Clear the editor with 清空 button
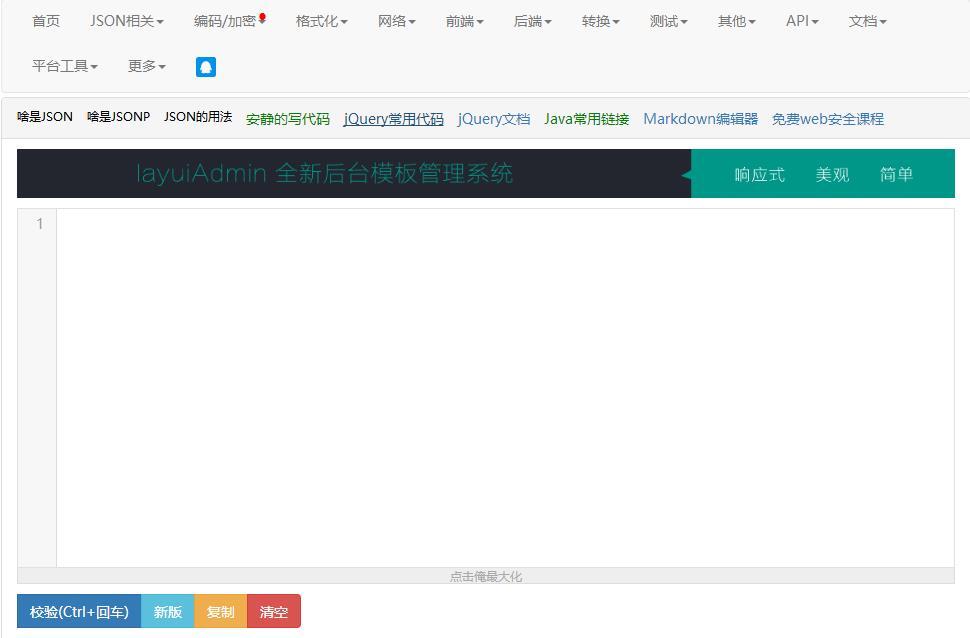This screenshot has height=638, width=970. click(273, 612)
